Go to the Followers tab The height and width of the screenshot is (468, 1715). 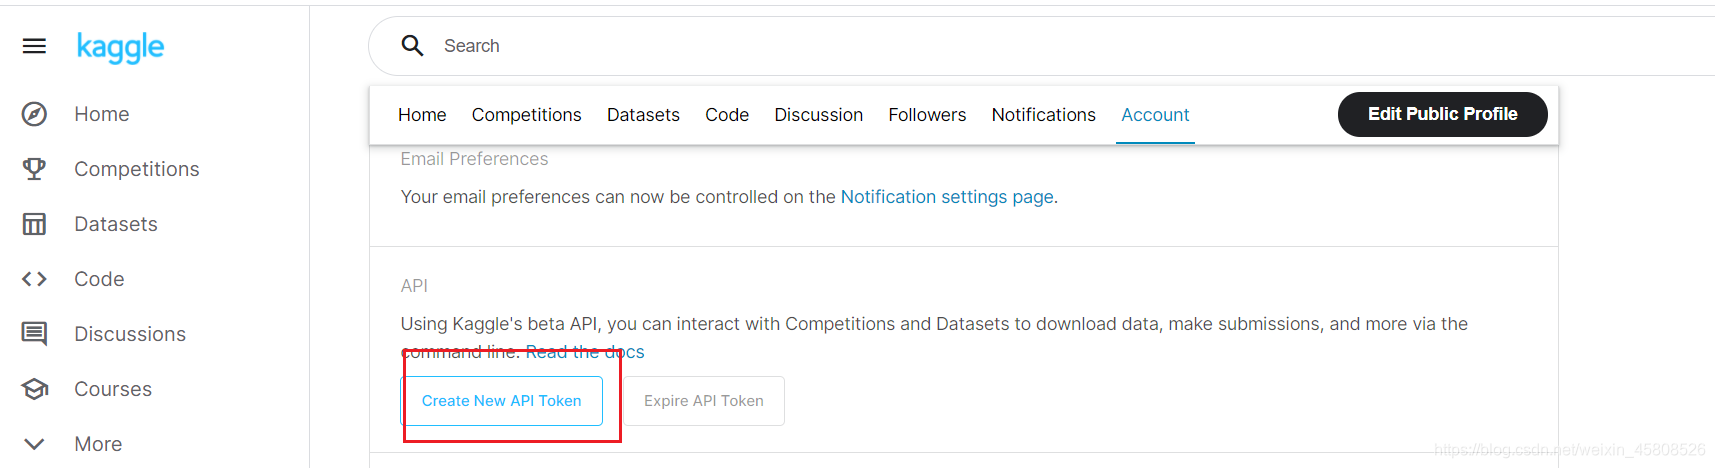[927, 115]
